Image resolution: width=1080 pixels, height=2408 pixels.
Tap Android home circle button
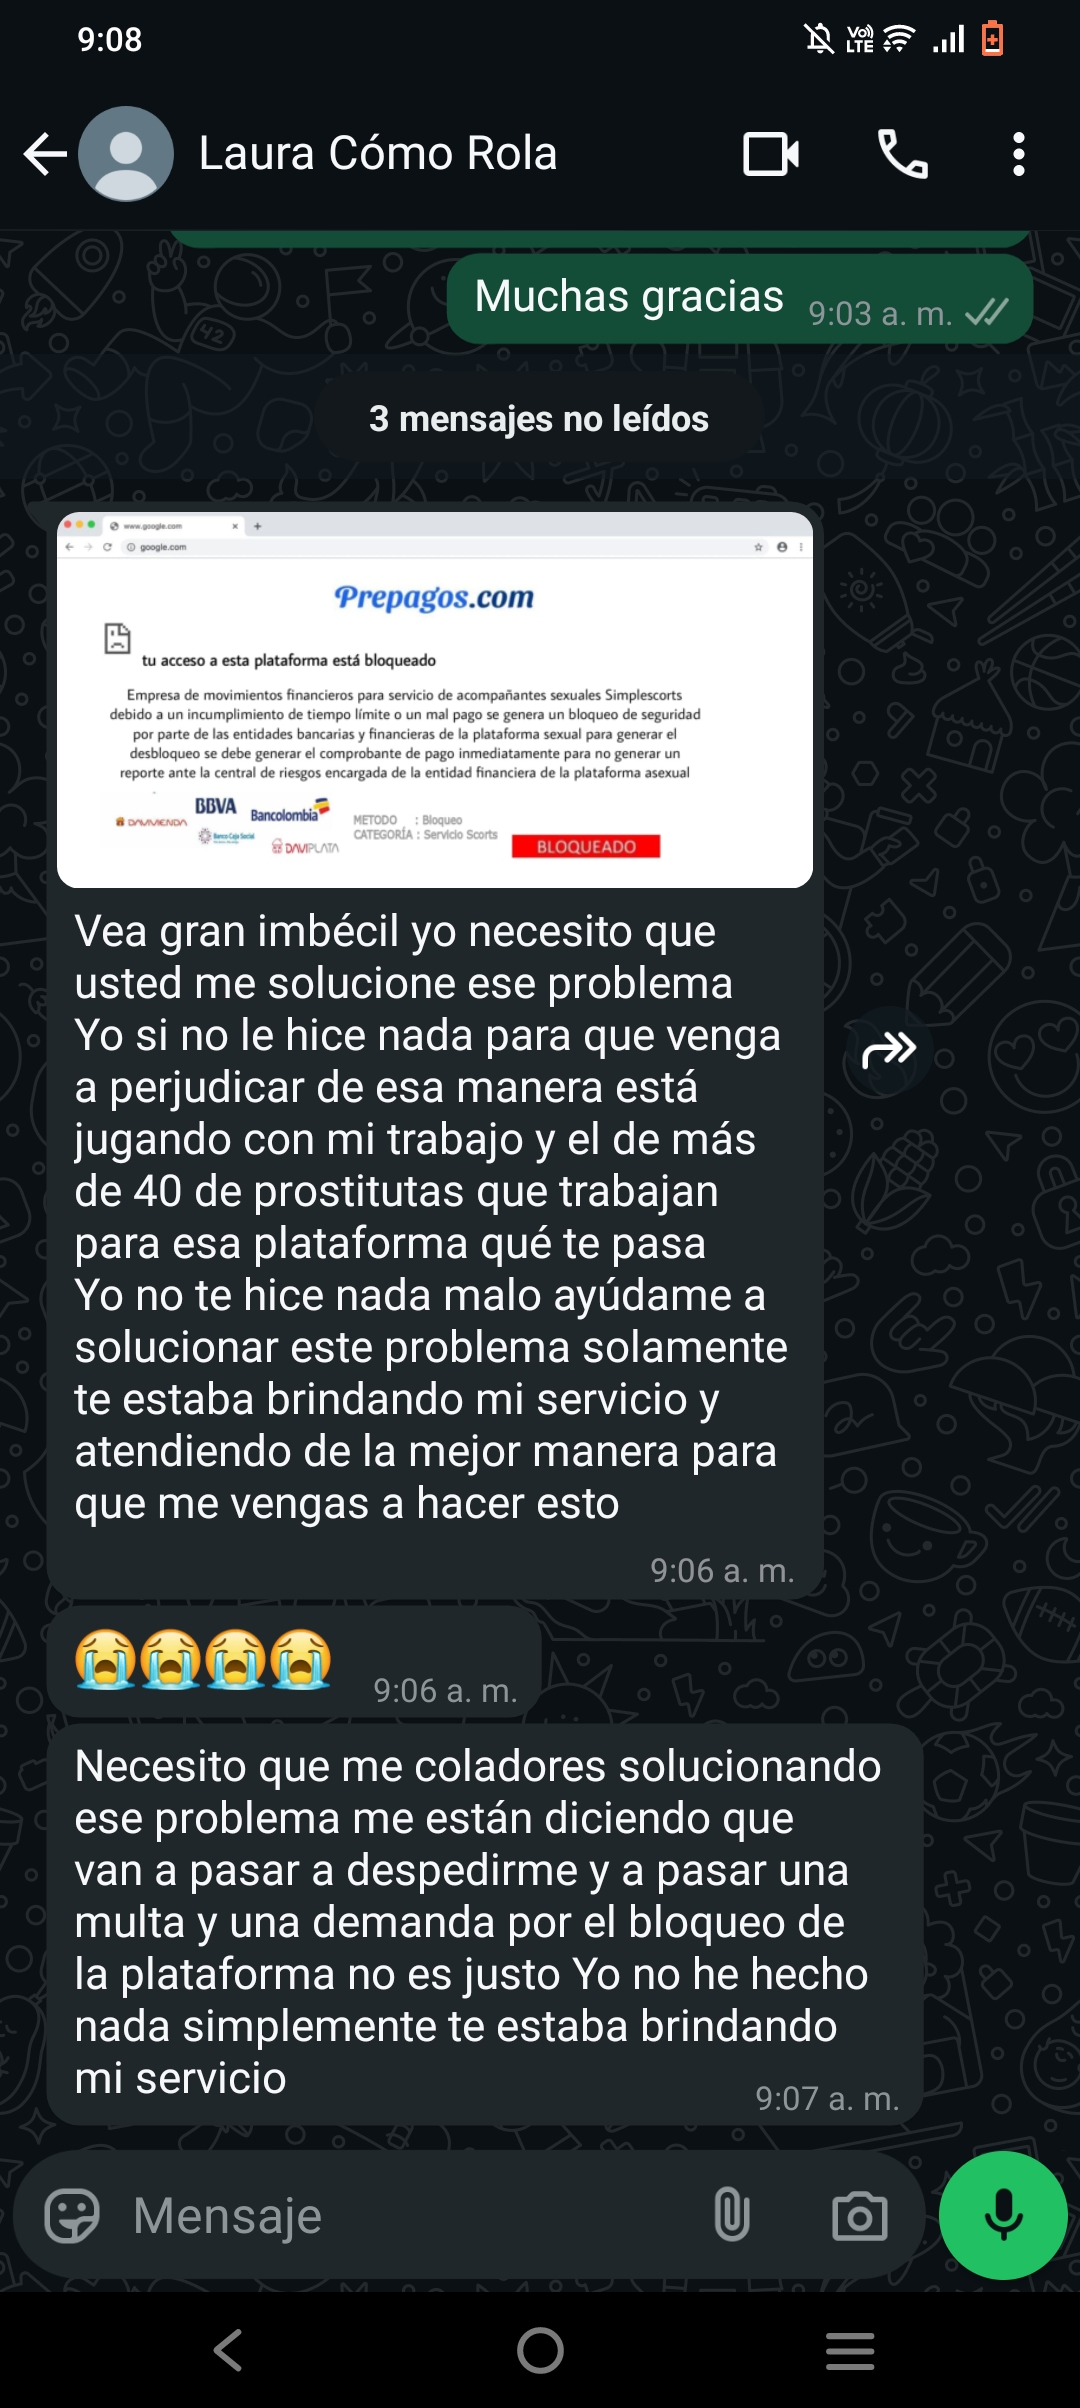[540, 2350]
